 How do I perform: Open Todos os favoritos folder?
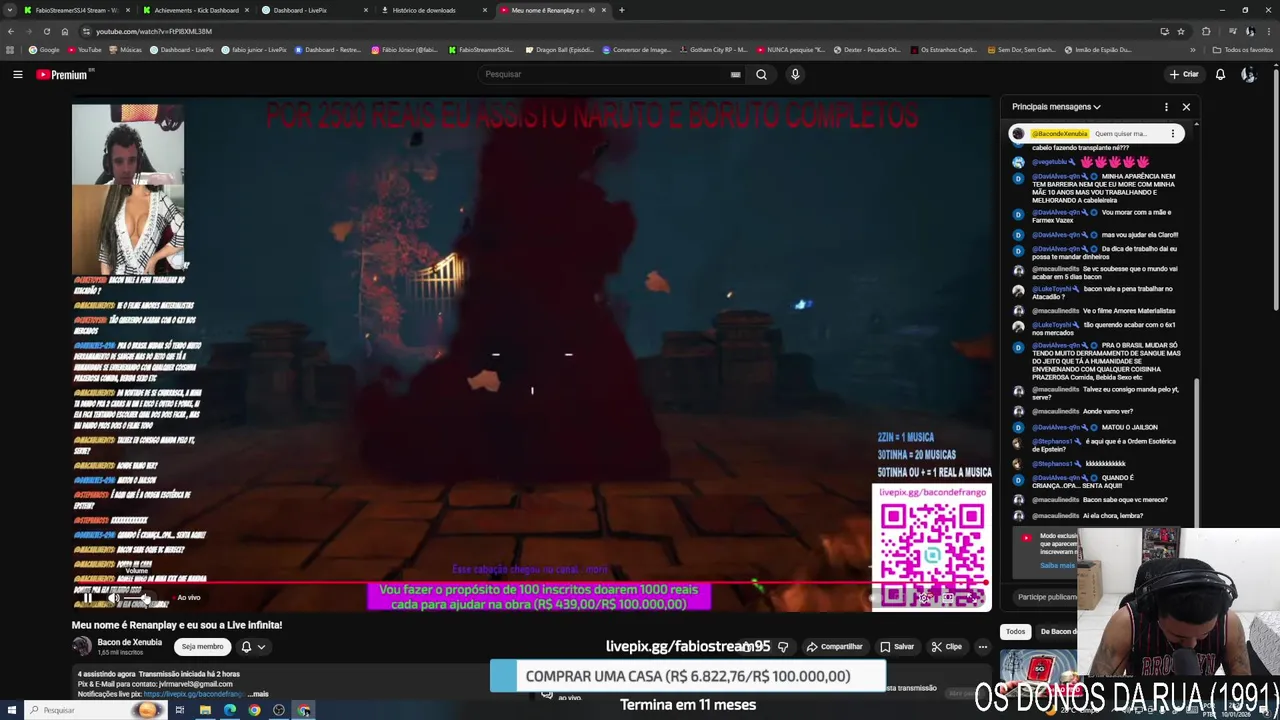coord(1243,49)
